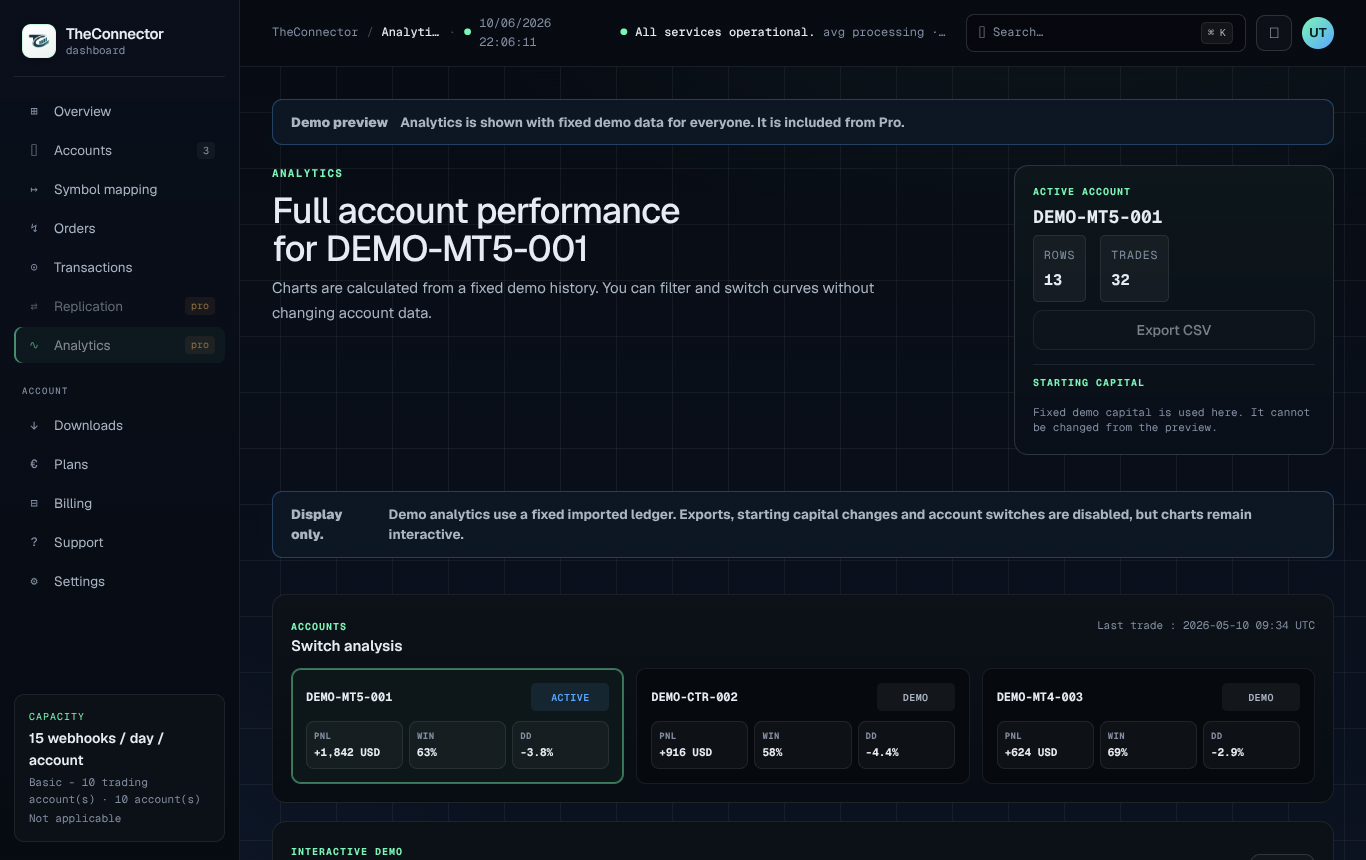The height and width of the screenshot is (860, 1366).
Task: Click the Analytics breadcrumb item
Action: (410, 32)
